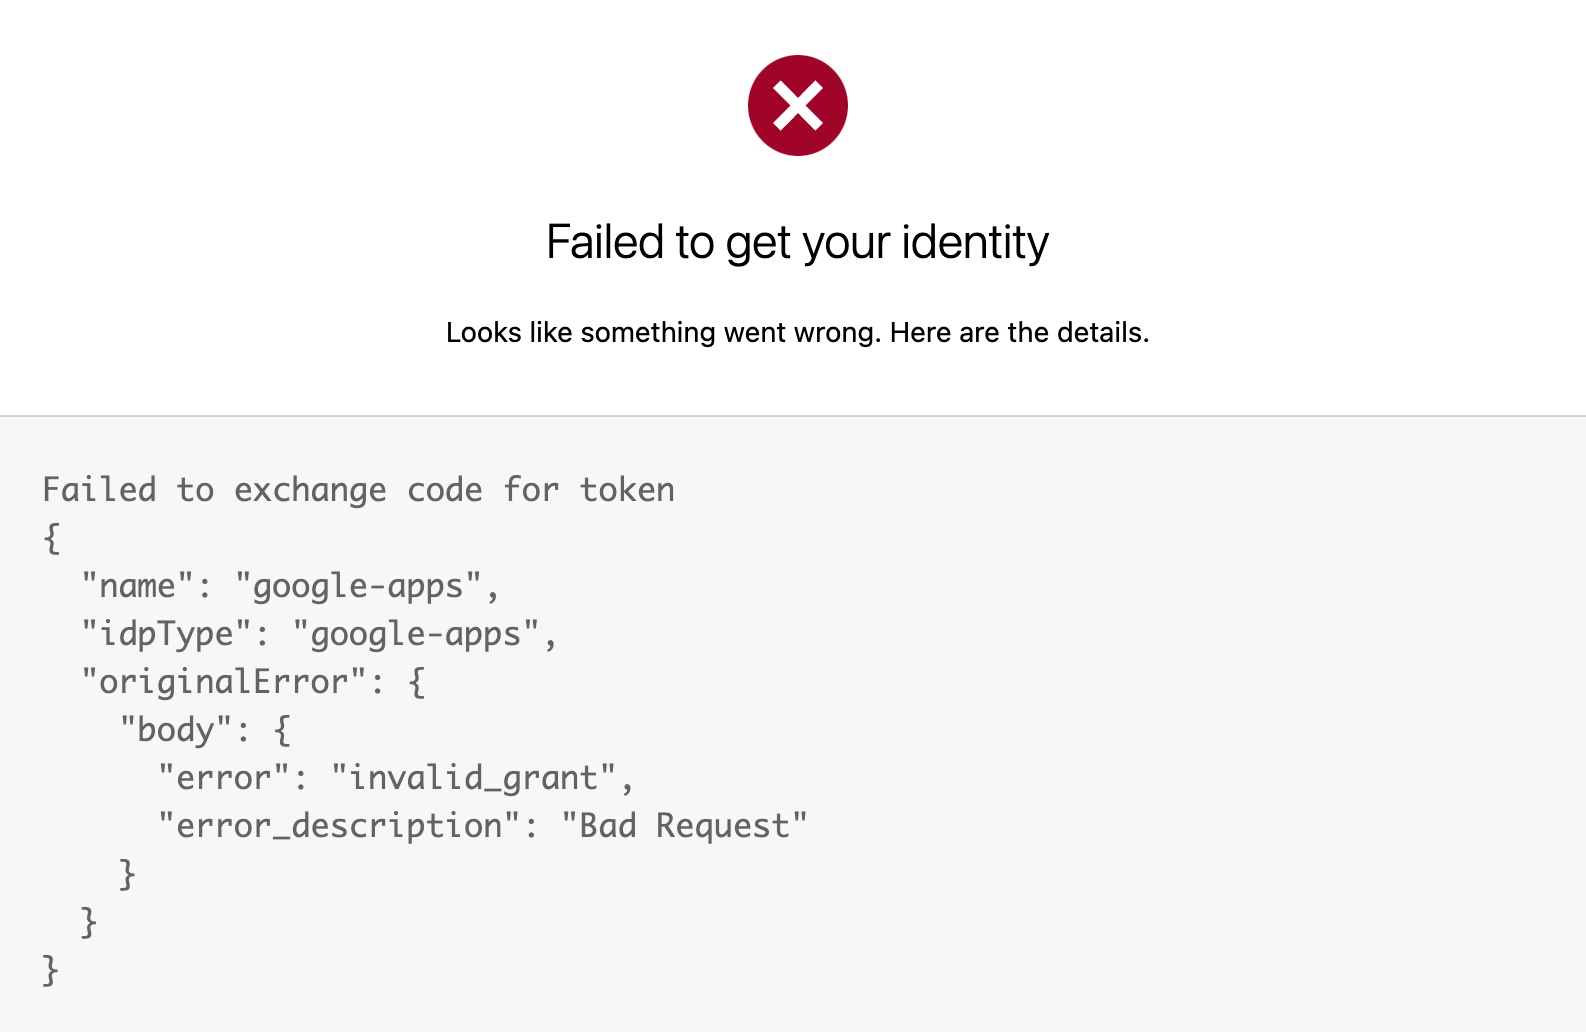1586x1032 pixels.
Task: Click the "google-apps" value of the name field
Action: click(358, 586)
